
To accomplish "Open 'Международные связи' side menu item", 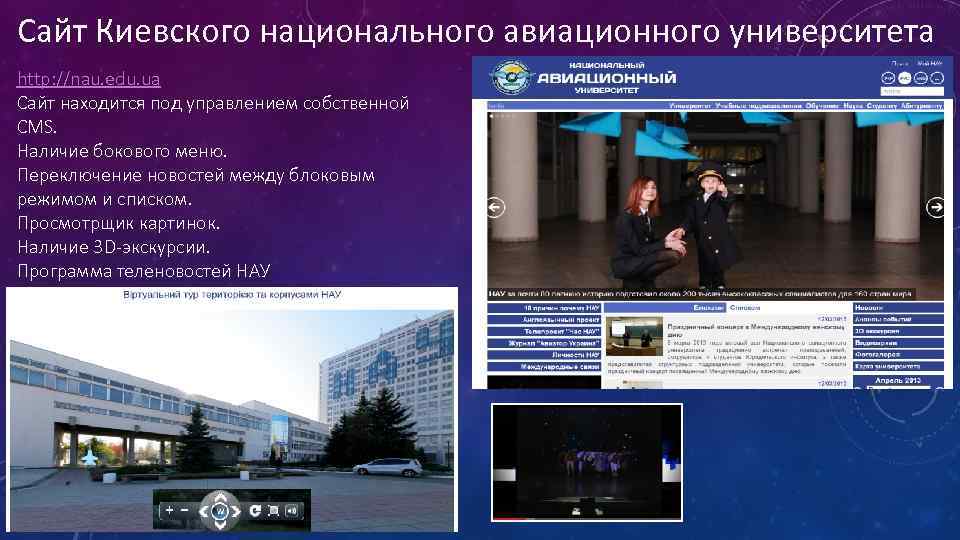I will tap(544, 367).
